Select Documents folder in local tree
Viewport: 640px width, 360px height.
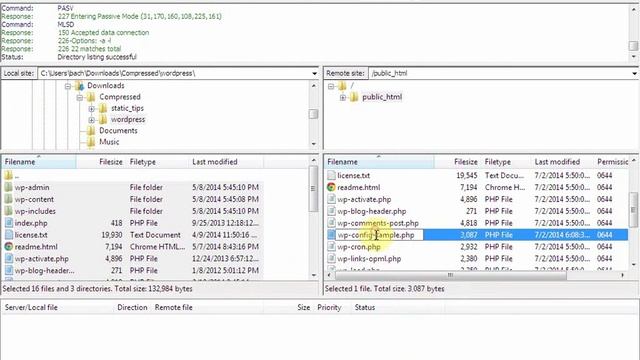(118, 131)
